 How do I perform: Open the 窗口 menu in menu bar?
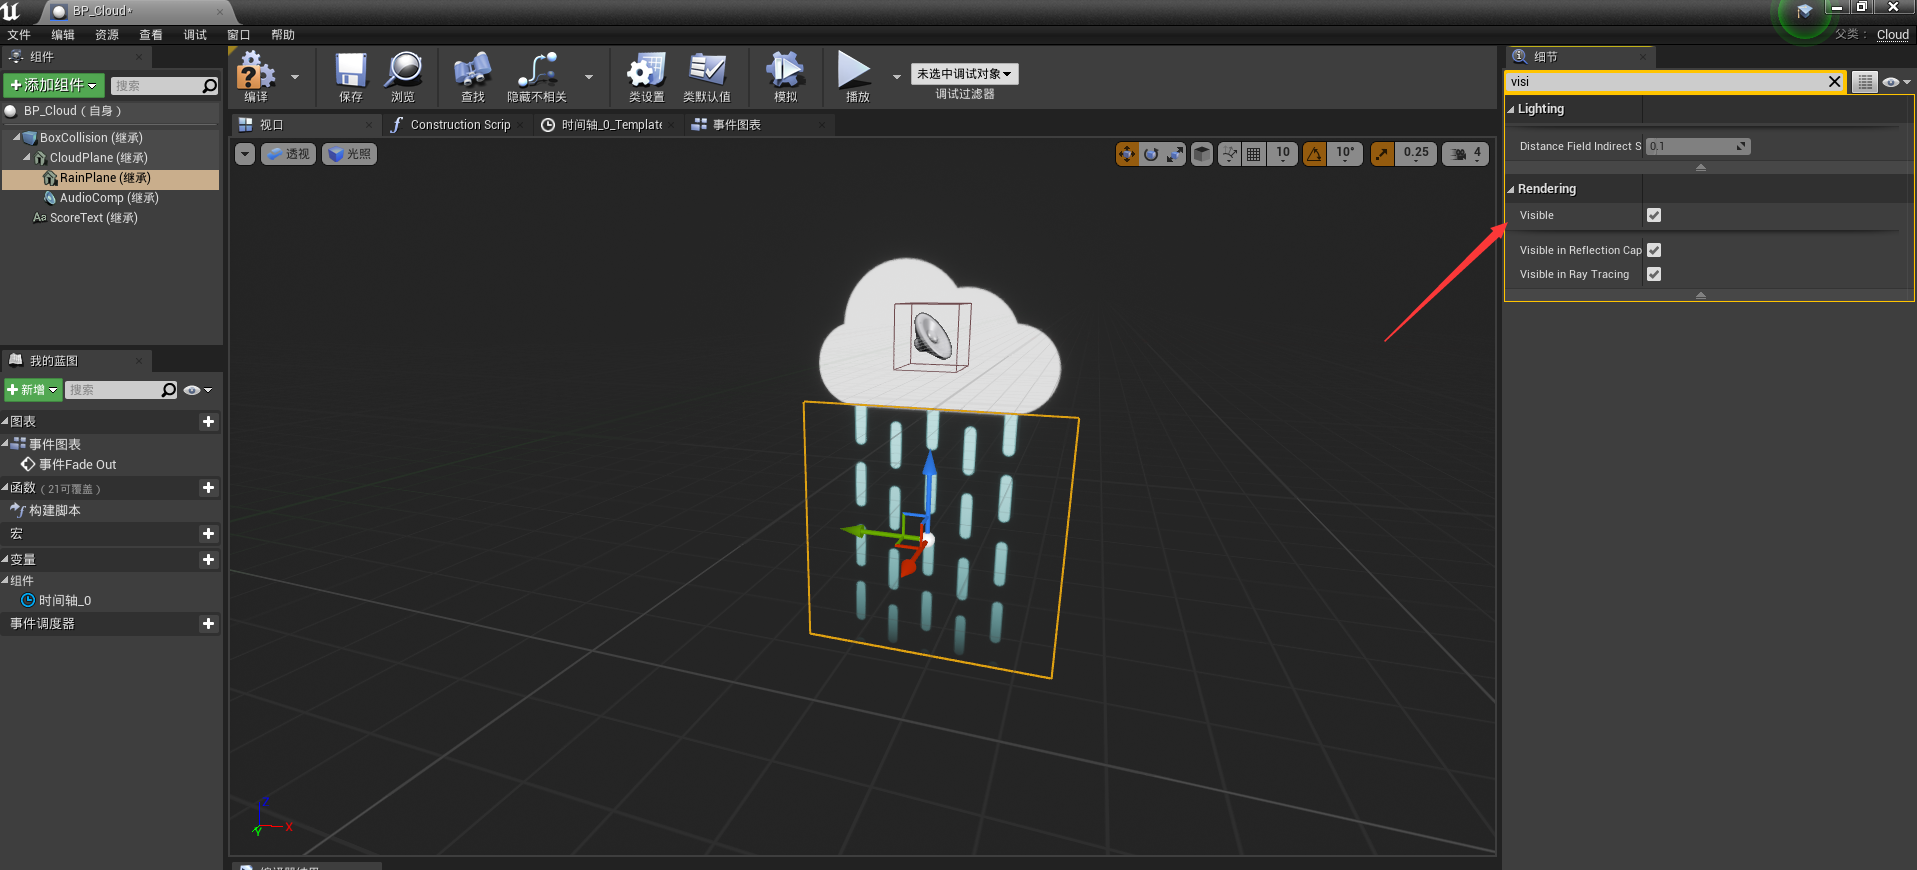click(x=238, y=35)
